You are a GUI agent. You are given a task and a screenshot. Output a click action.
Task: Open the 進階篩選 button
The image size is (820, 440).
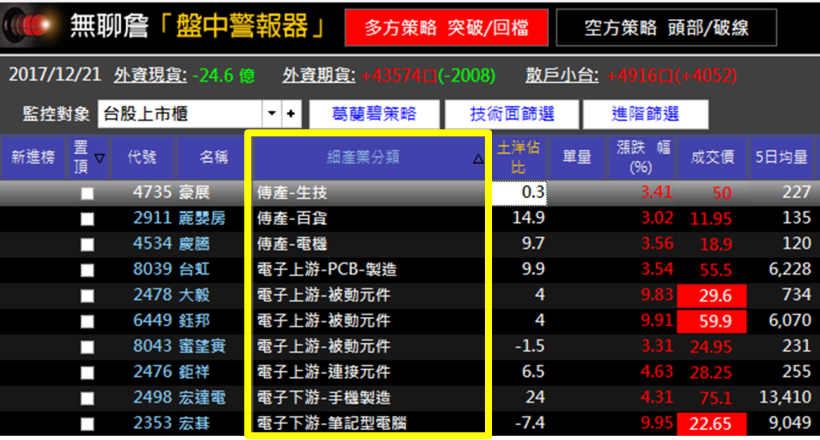click(645, 114)
